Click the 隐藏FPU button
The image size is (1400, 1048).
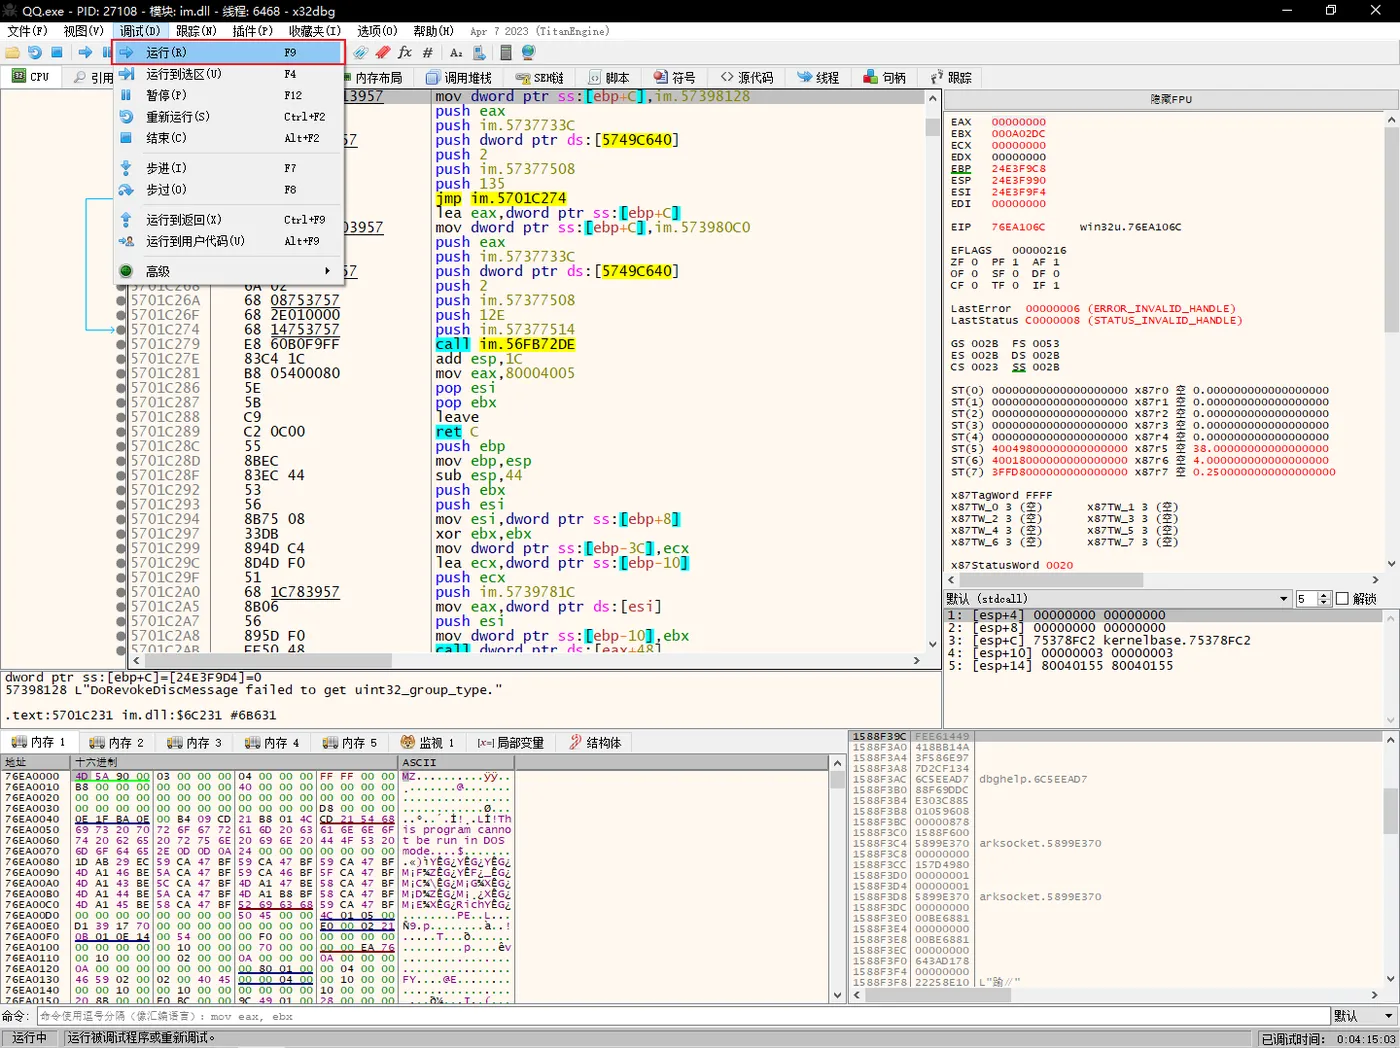1170,99
